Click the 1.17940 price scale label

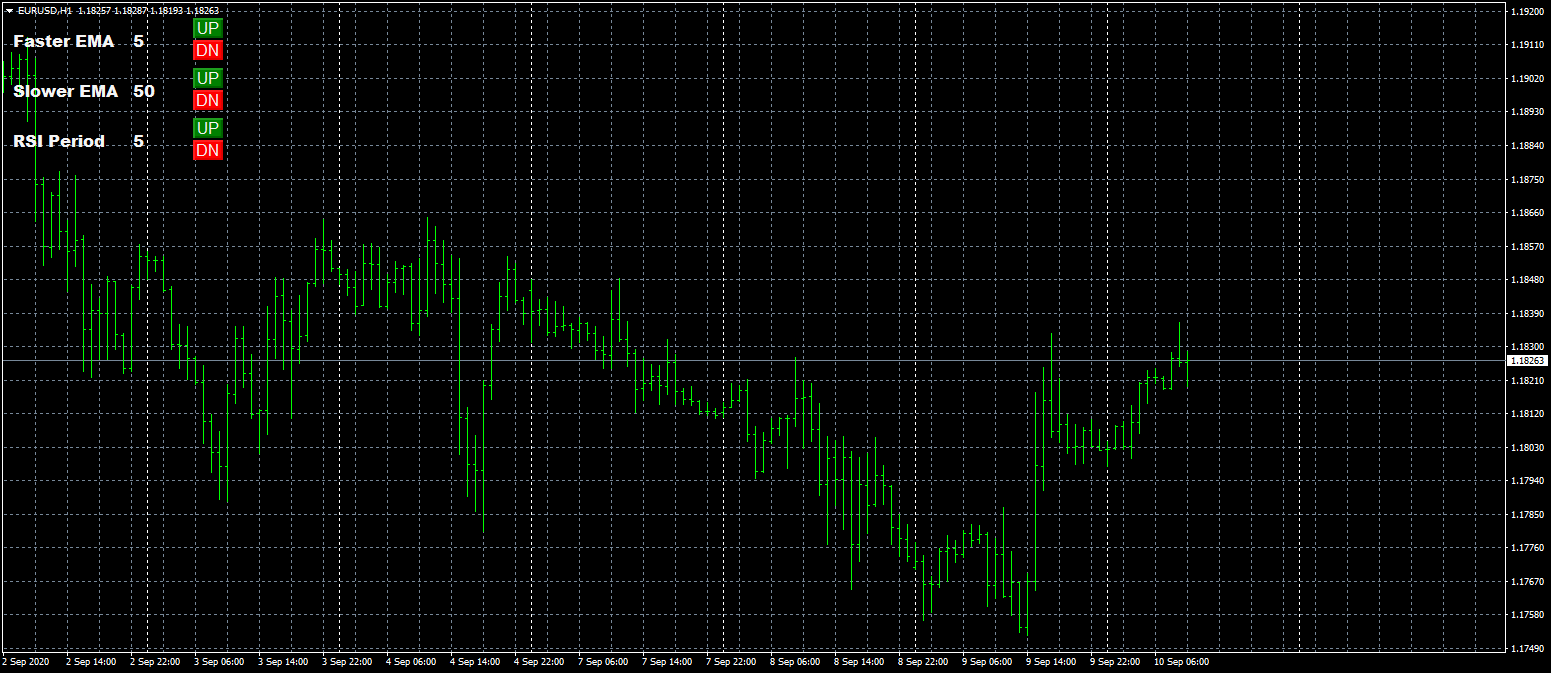pyautogui.click(x=1526, y=480)
